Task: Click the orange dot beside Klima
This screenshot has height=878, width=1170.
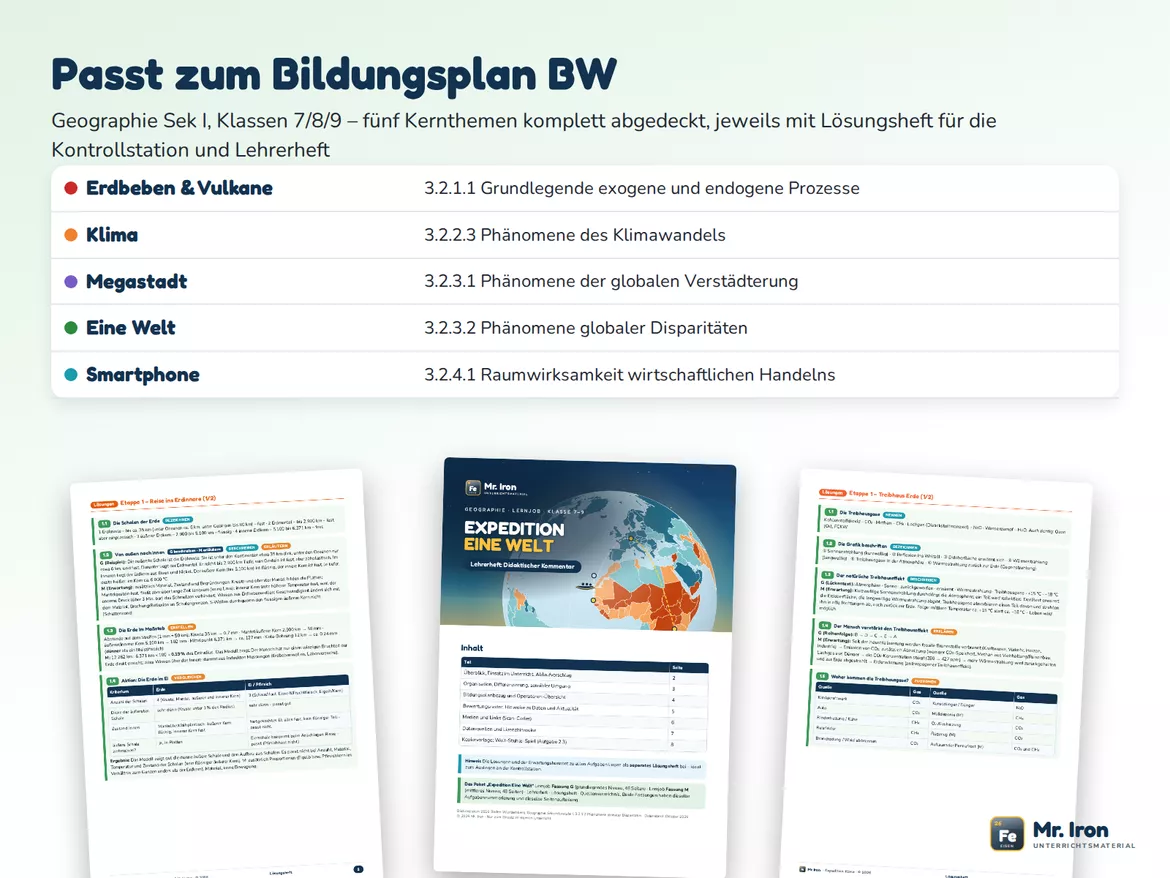Action: 71,235
